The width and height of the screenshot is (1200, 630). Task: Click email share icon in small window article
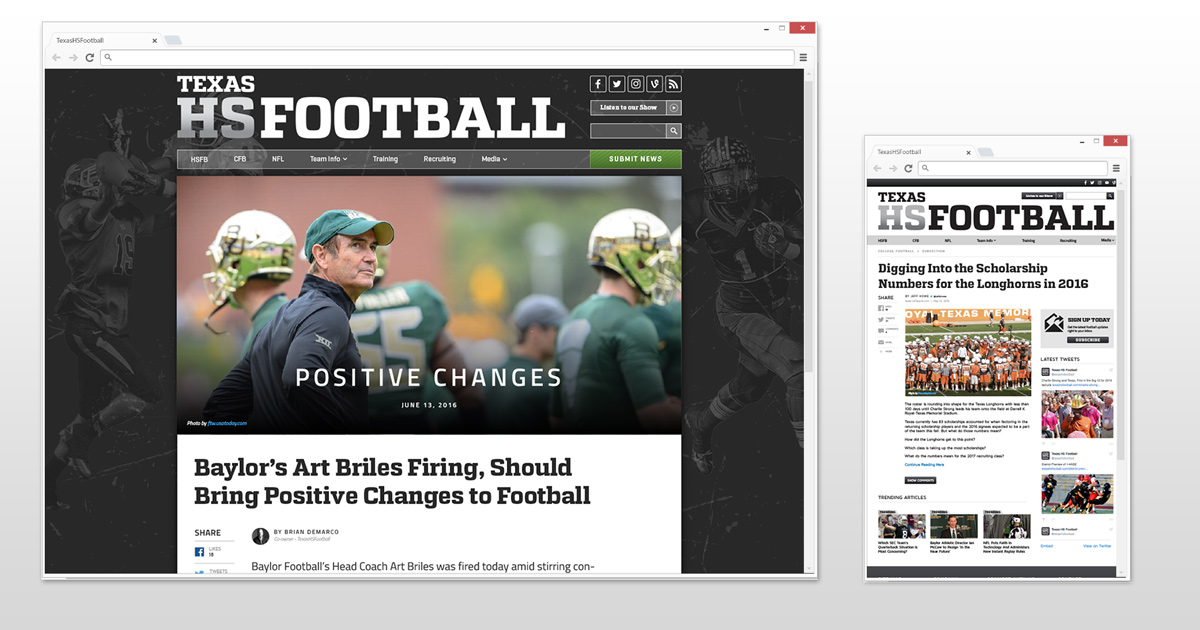[881, 342]
